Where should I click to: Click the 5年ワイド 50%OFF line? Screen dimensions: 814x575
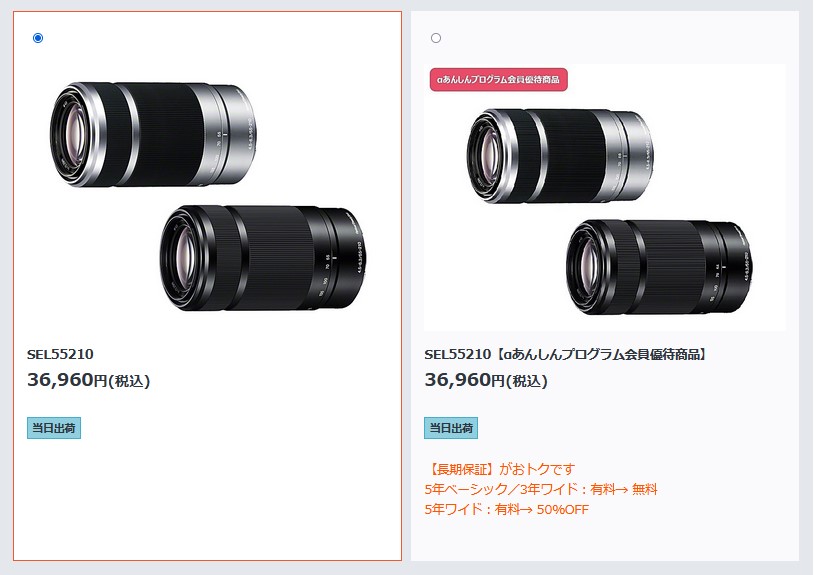(507, 509)
